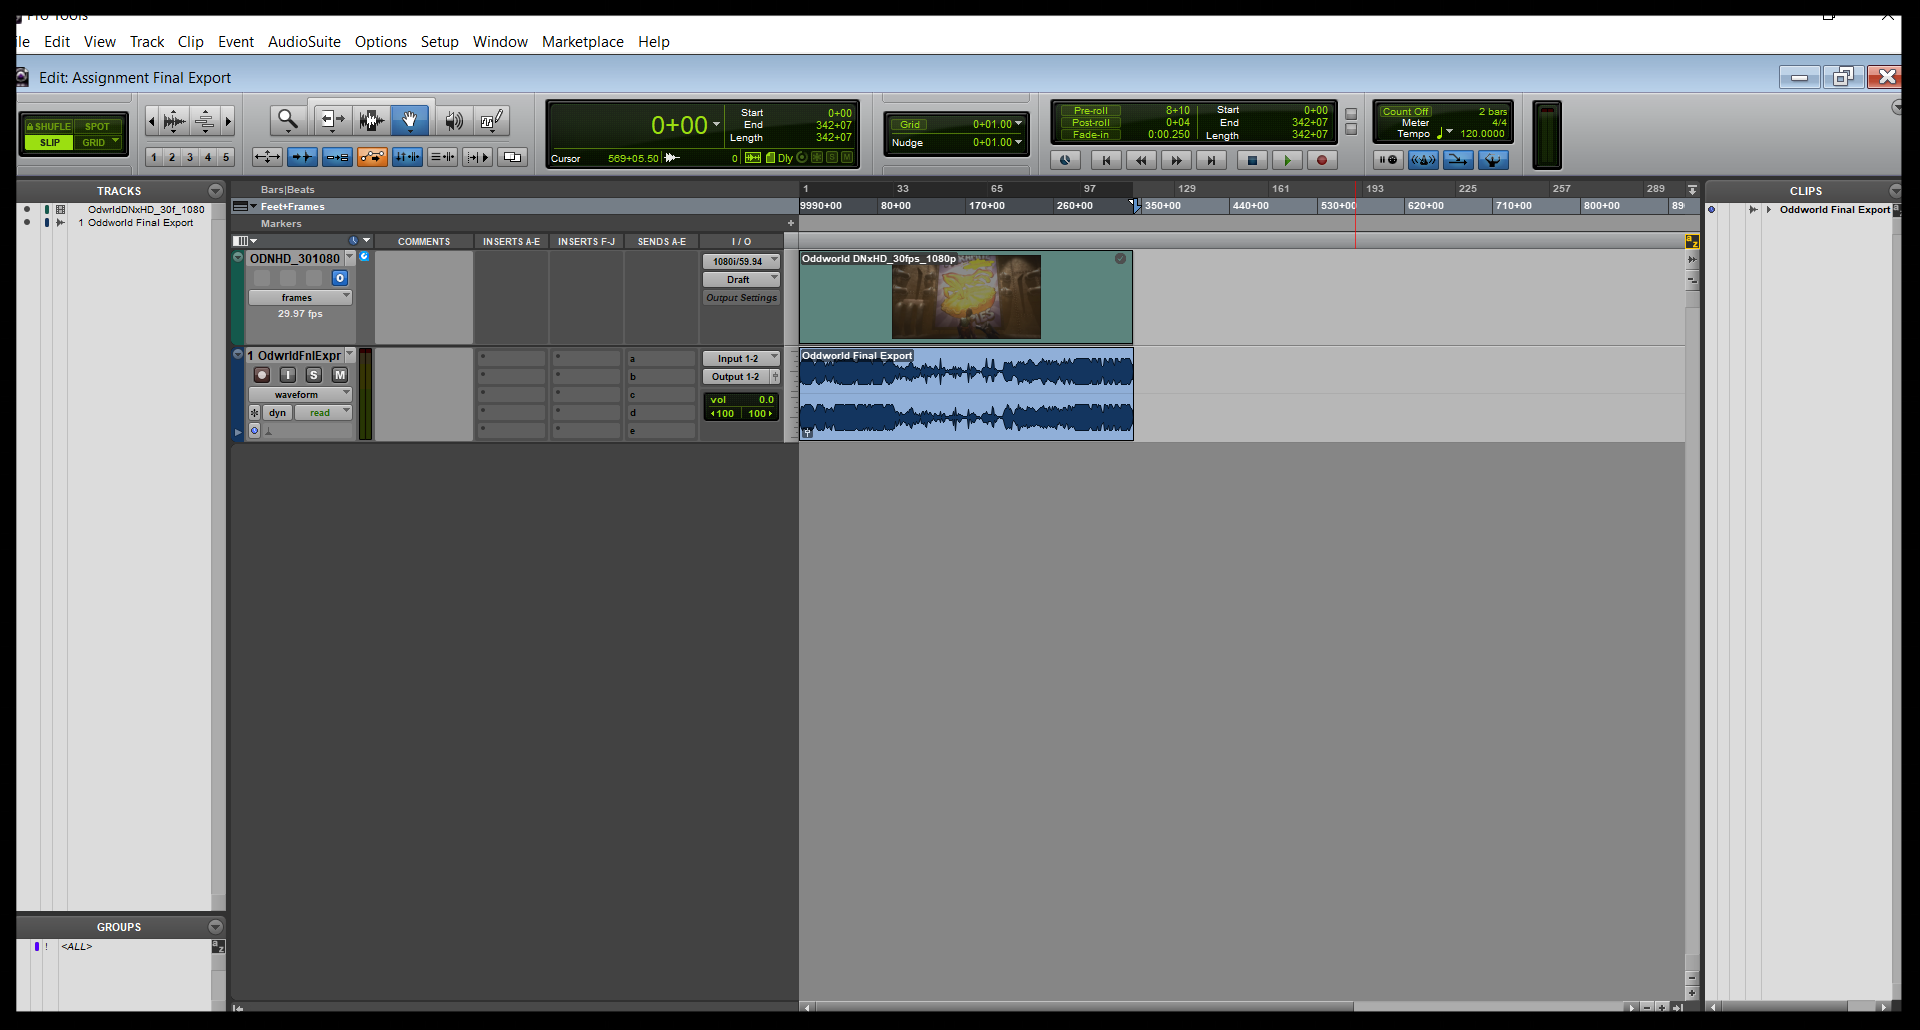
Task: Start playback with green Play button
Action: [x=1288, y=160]
